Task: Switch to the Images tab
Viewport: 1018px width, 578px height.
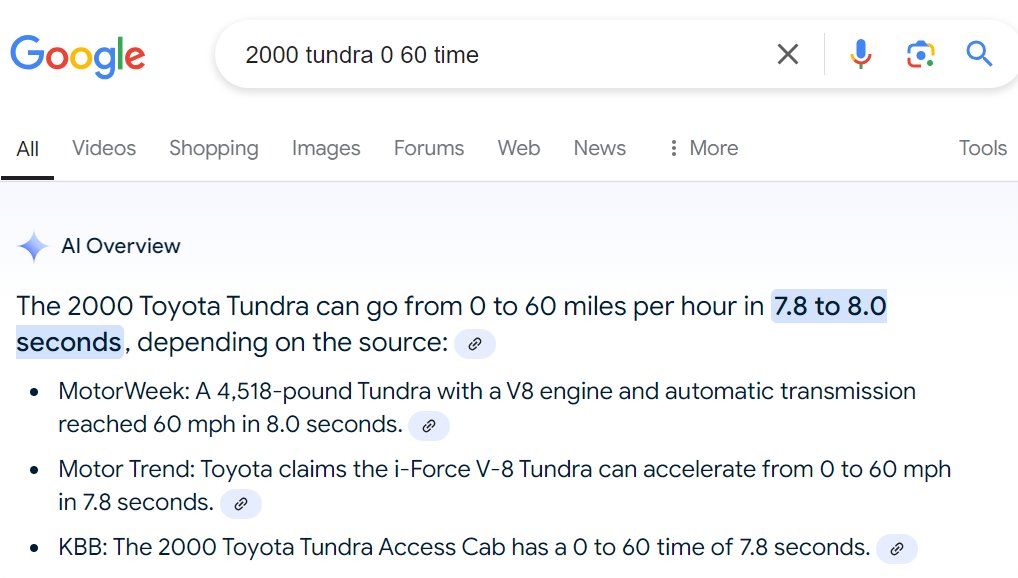Action: coord(326,148)
